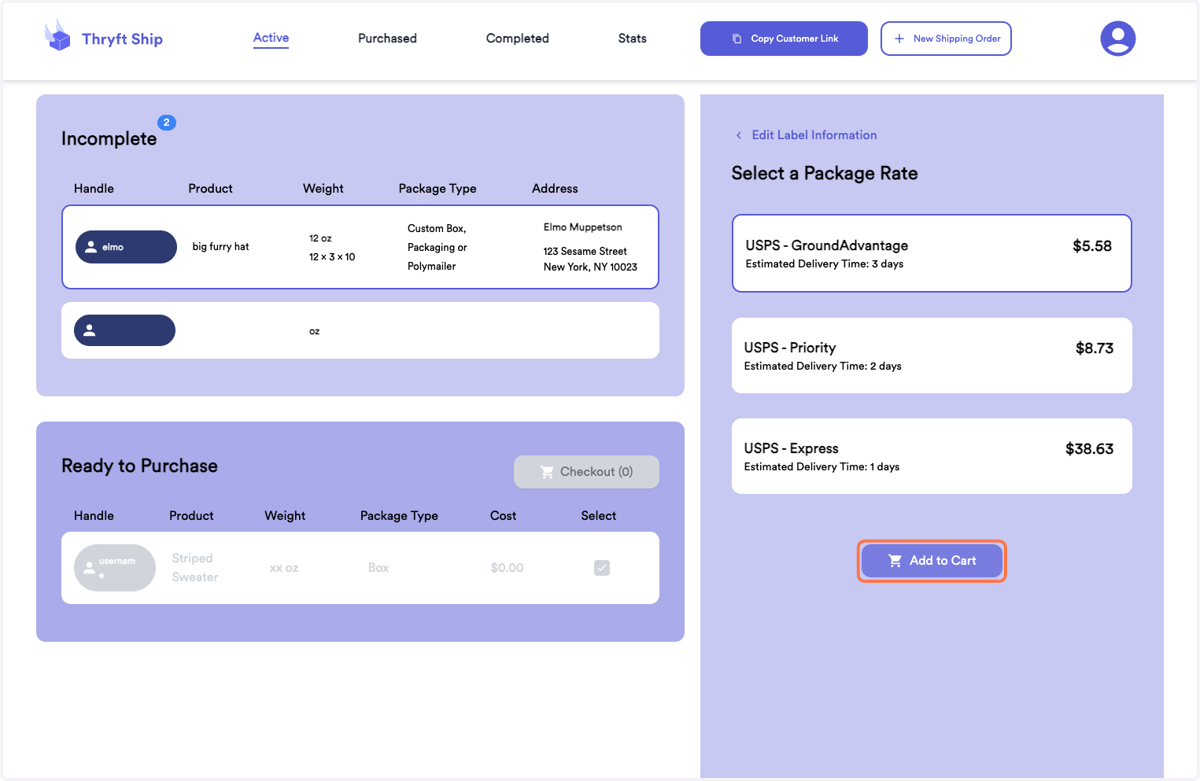The height and width of the screenshot is (781, 1200).
Task: Click the '$38.63' Express price
Action: 1089,449
